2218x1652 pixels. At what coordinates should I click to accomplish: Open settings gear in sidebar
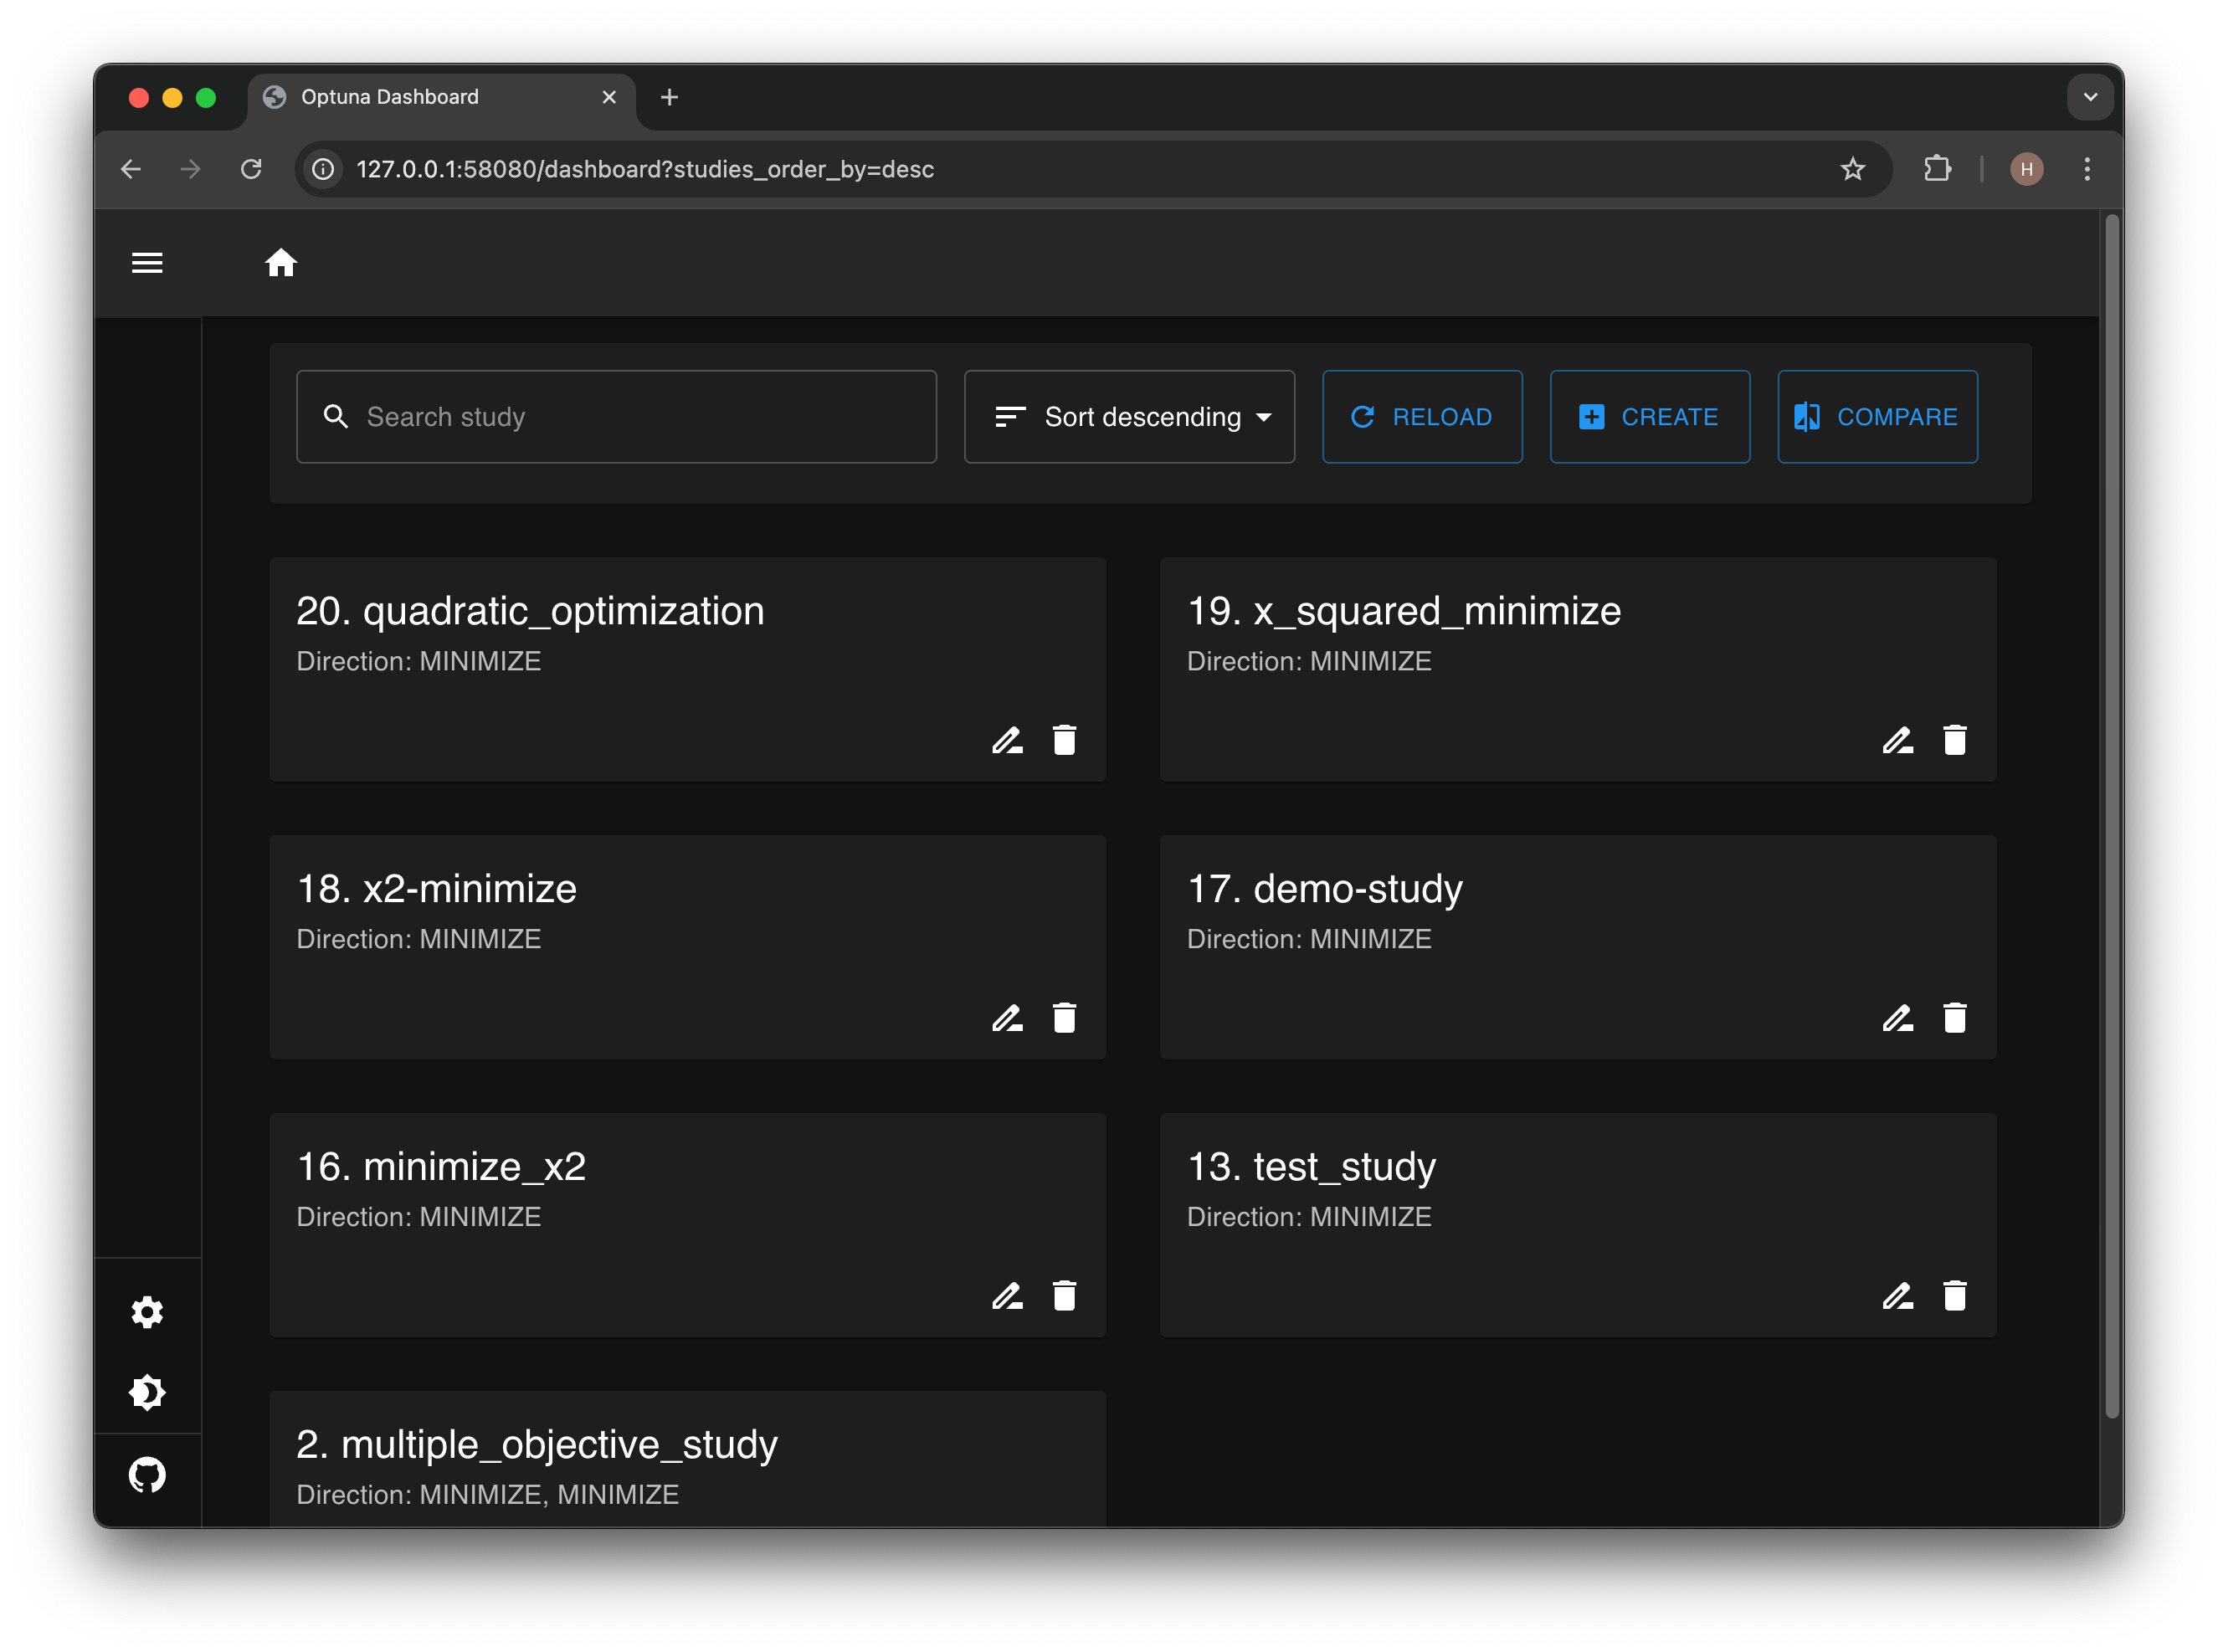pyautogui.click(x=147, y=1312)
